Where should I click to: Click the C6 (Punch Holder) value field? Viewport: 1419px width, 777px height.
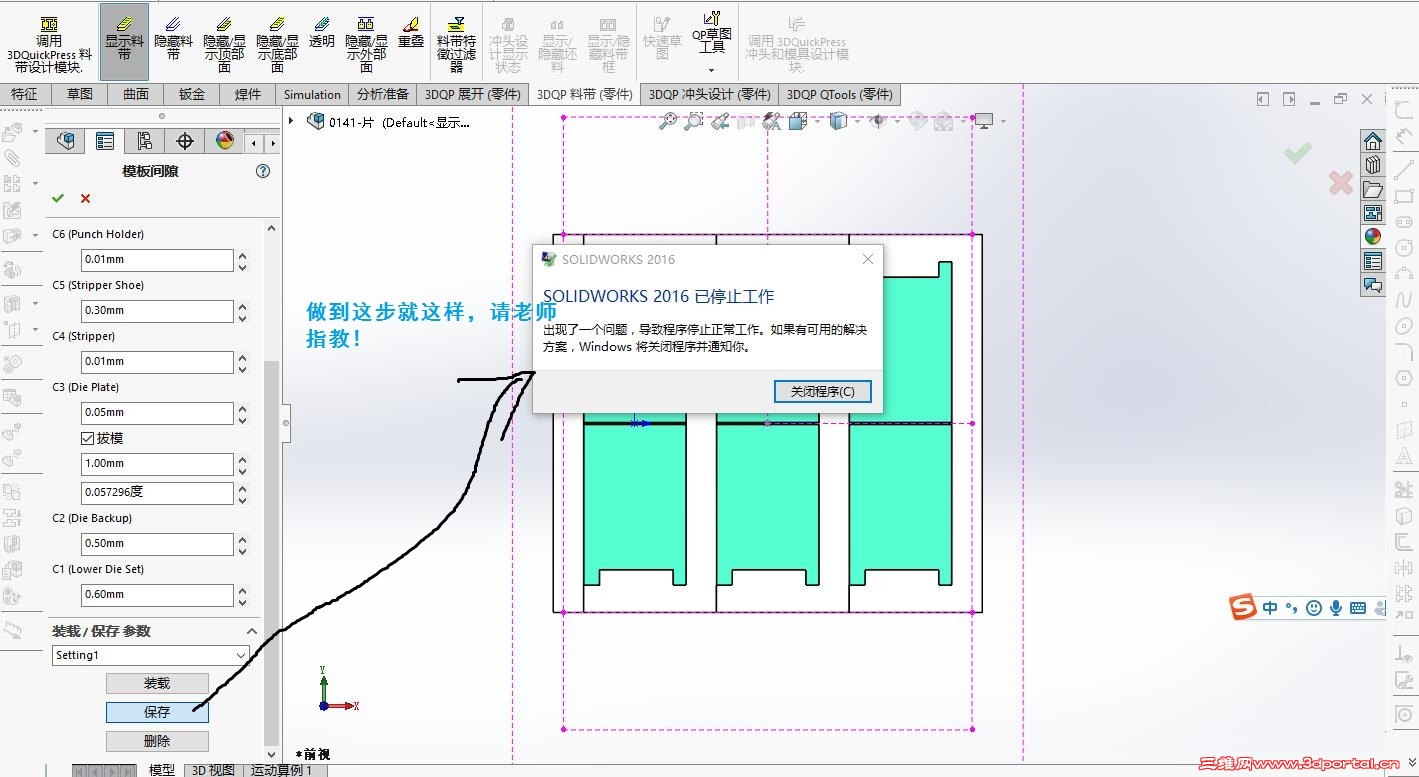coord(158,260)
